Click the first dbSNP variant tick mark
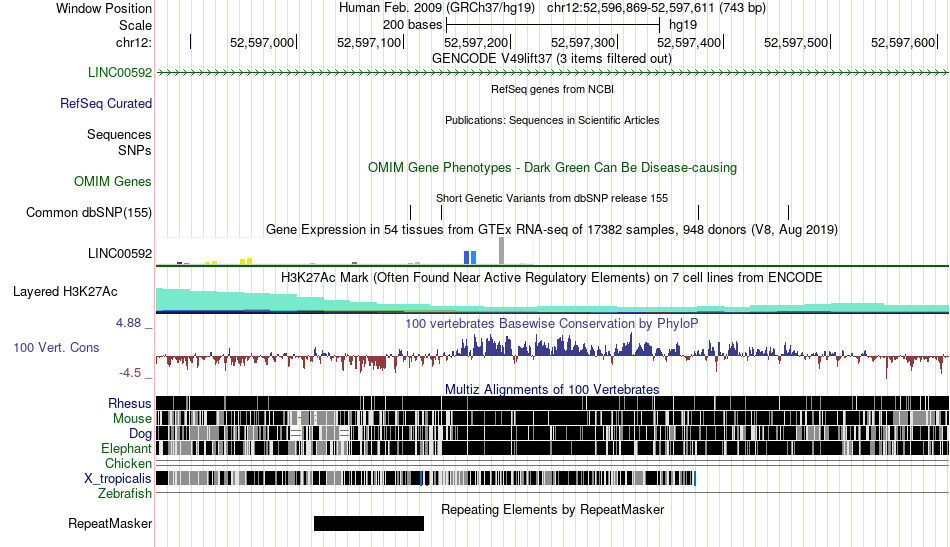Viewport: 950px width, 547px height. pyautogui.click(x=410, y=213)
